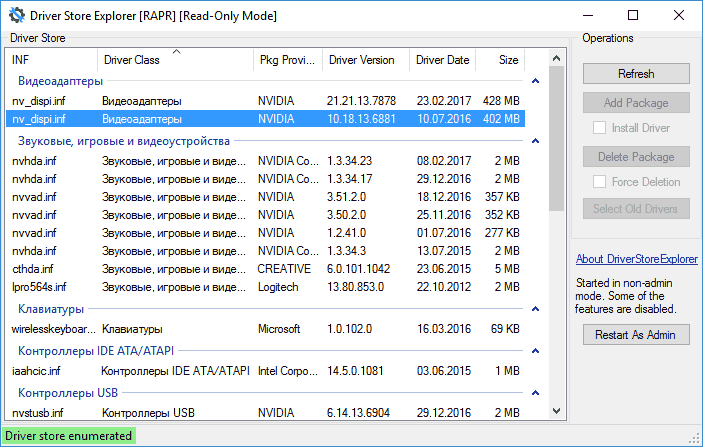Open the About DriverStoreExplorer link

click(637, 259)
